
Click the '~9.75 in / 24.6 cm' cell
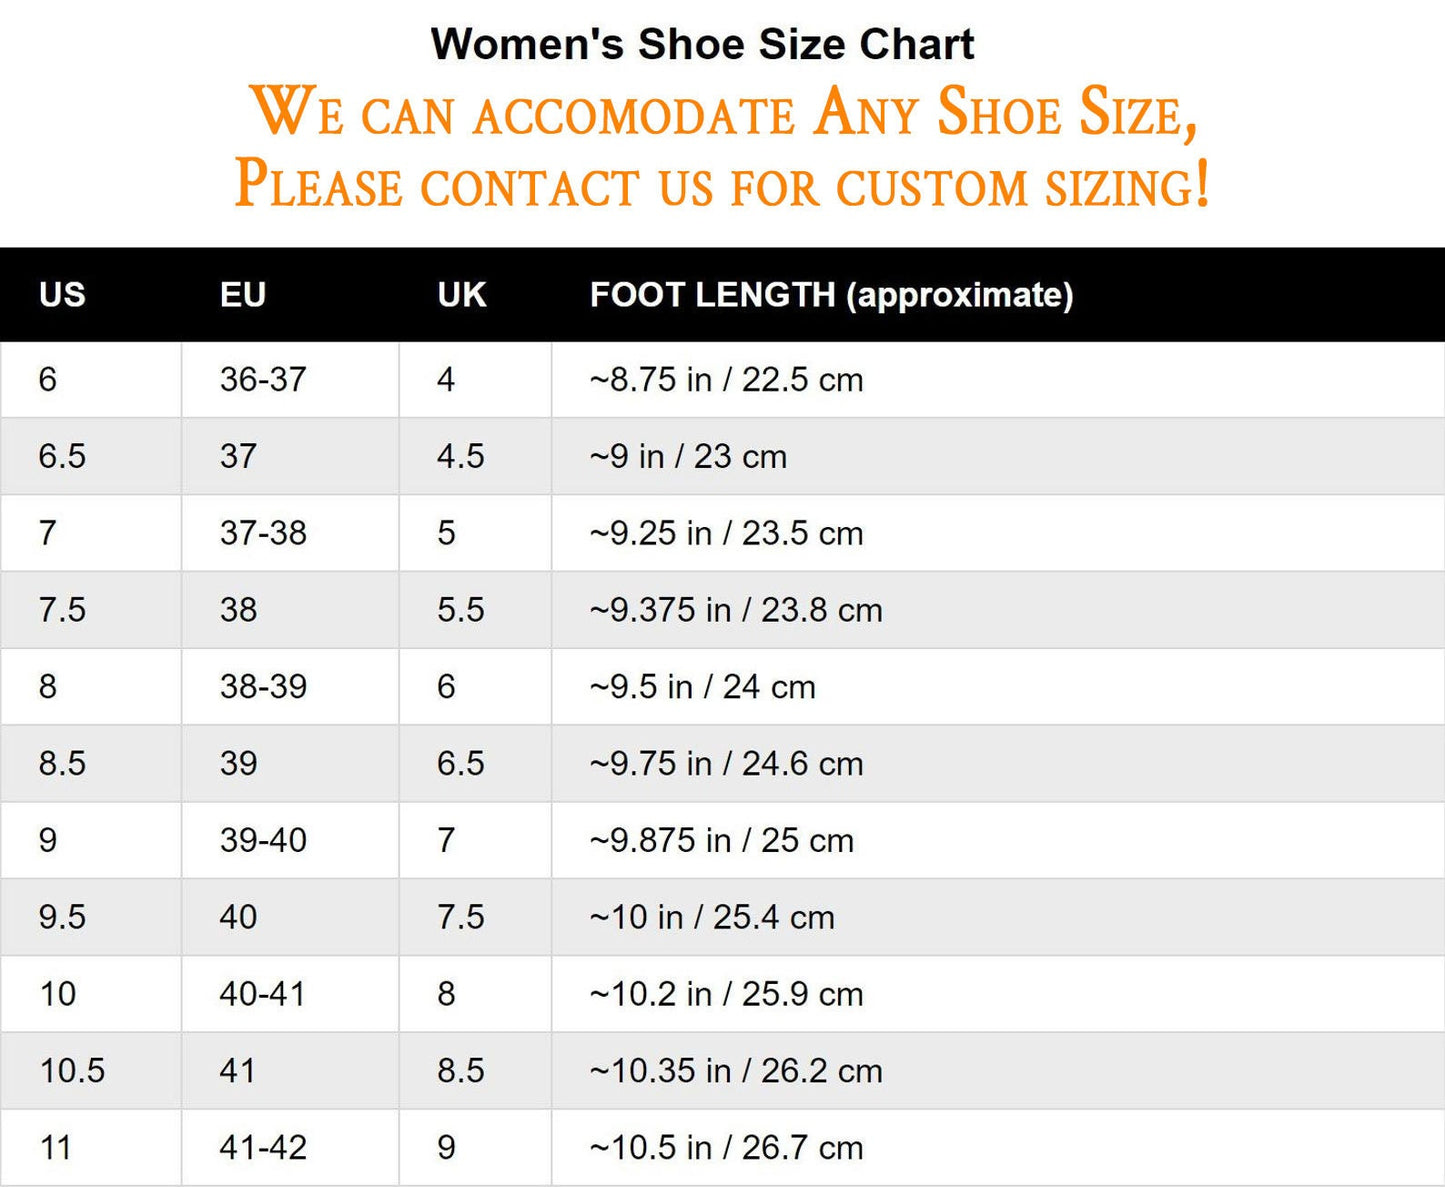pyautogui.click(x=726, y=764)
